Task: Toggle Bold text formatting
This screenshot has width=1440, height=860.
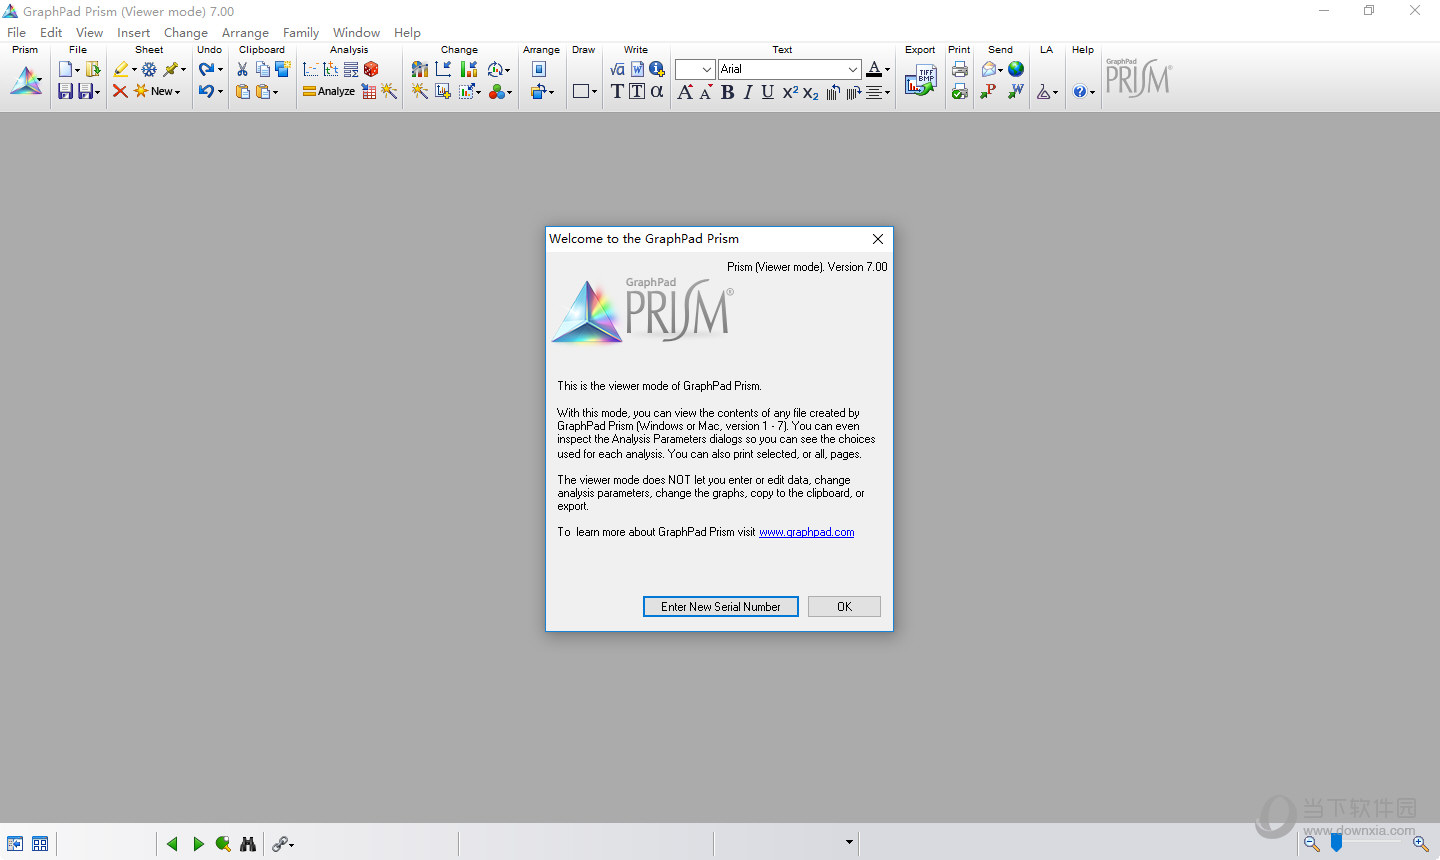Action: click(x=727, y=92)
